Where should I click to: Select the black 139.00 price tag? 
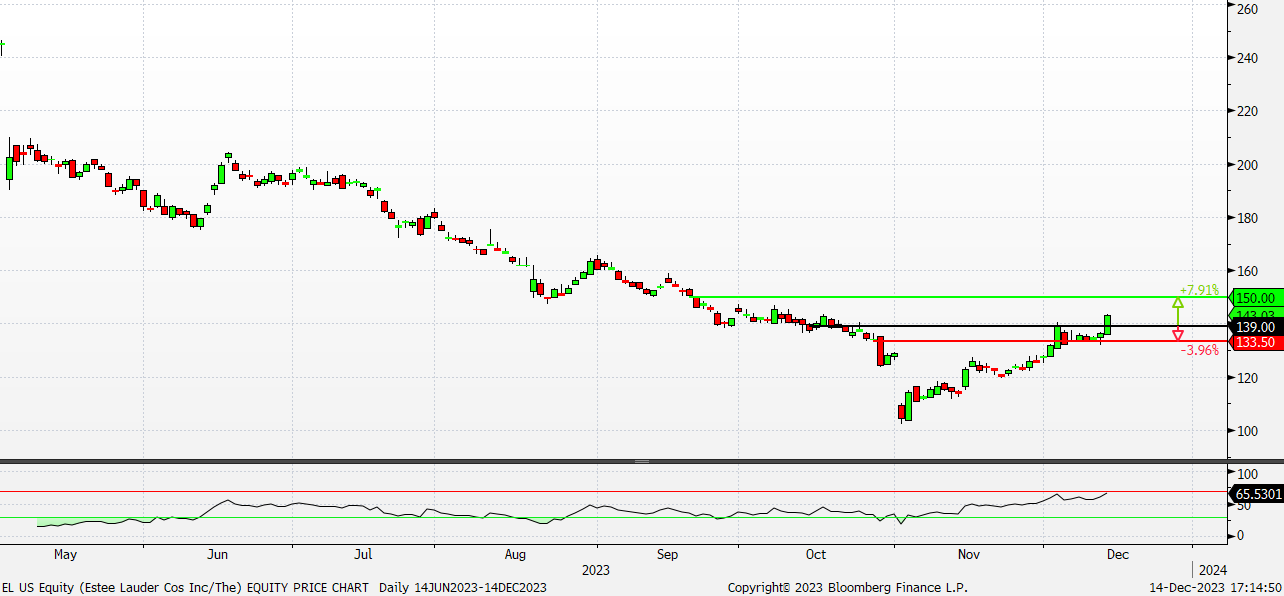[x=1255, y=327]
